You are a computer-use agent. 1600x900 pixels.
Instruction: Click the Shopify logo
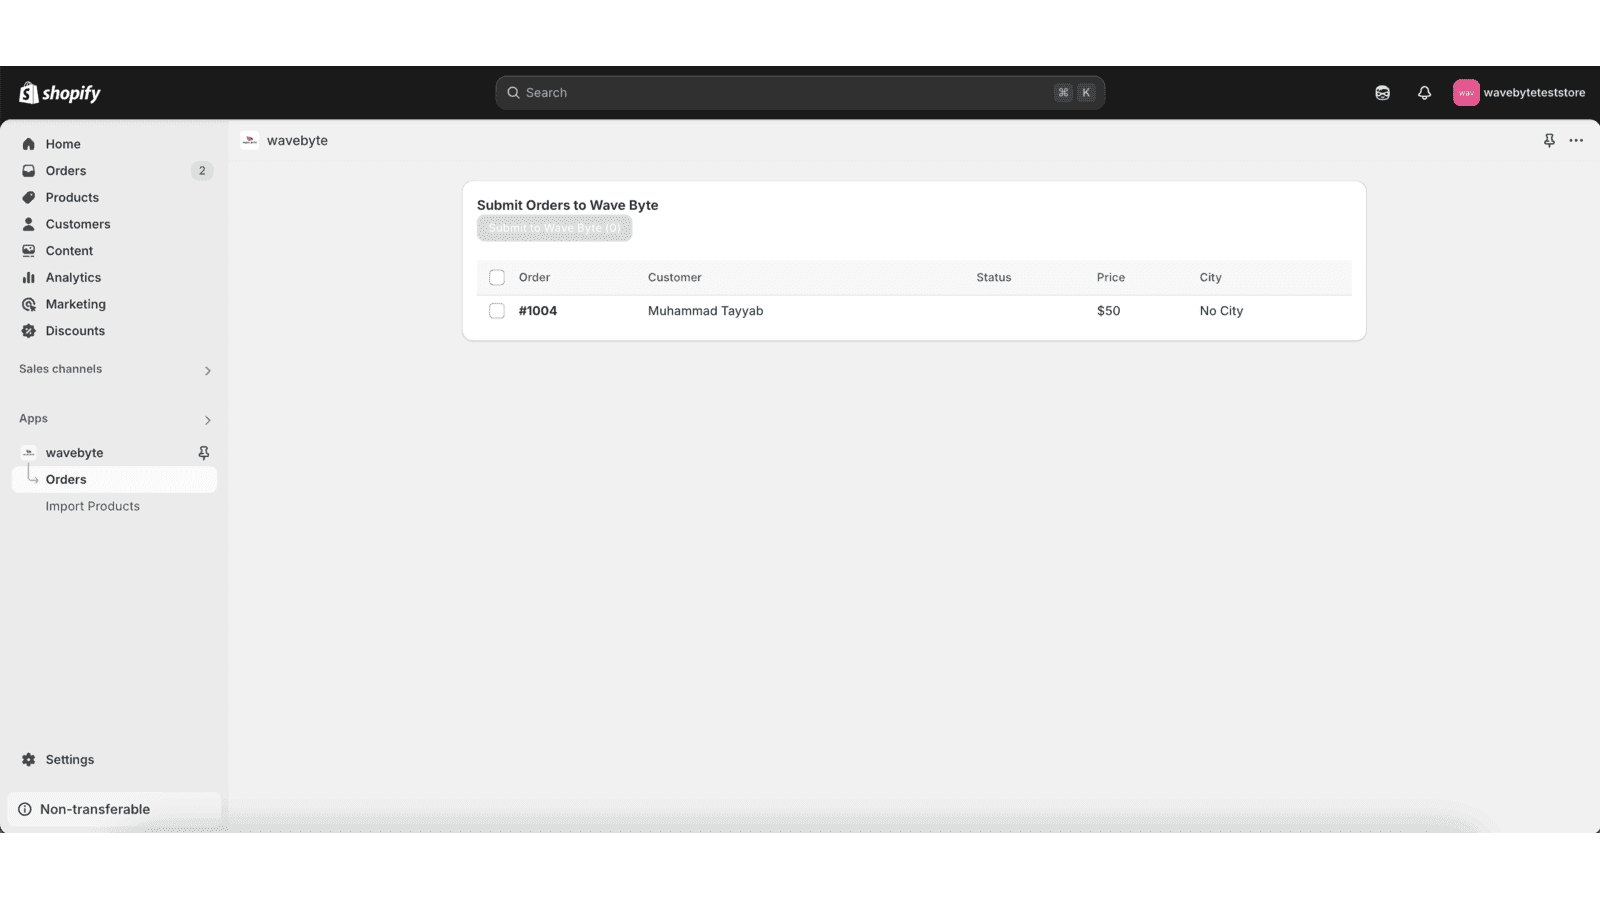pyautogui.click(x=60, y=93)
